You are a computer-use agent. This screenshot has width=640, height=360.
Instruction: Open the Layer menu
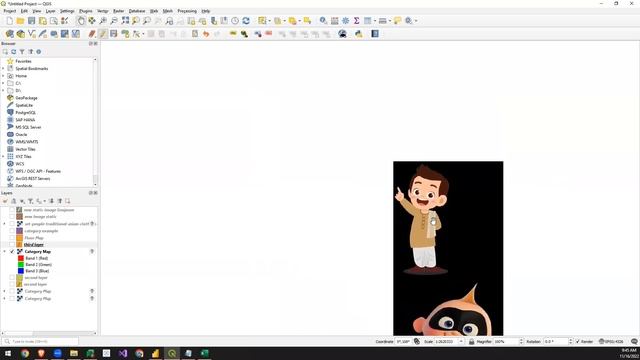click(50, 11)
